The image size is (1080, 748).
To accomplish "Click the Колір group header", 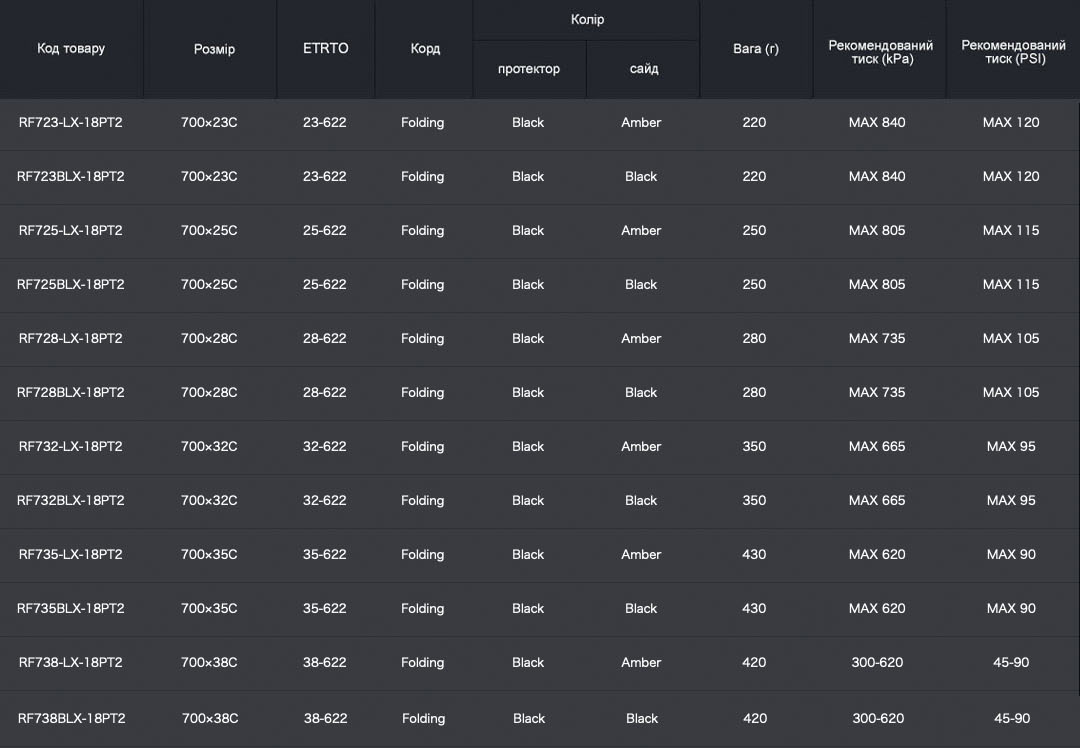I will tap(587, 20).
